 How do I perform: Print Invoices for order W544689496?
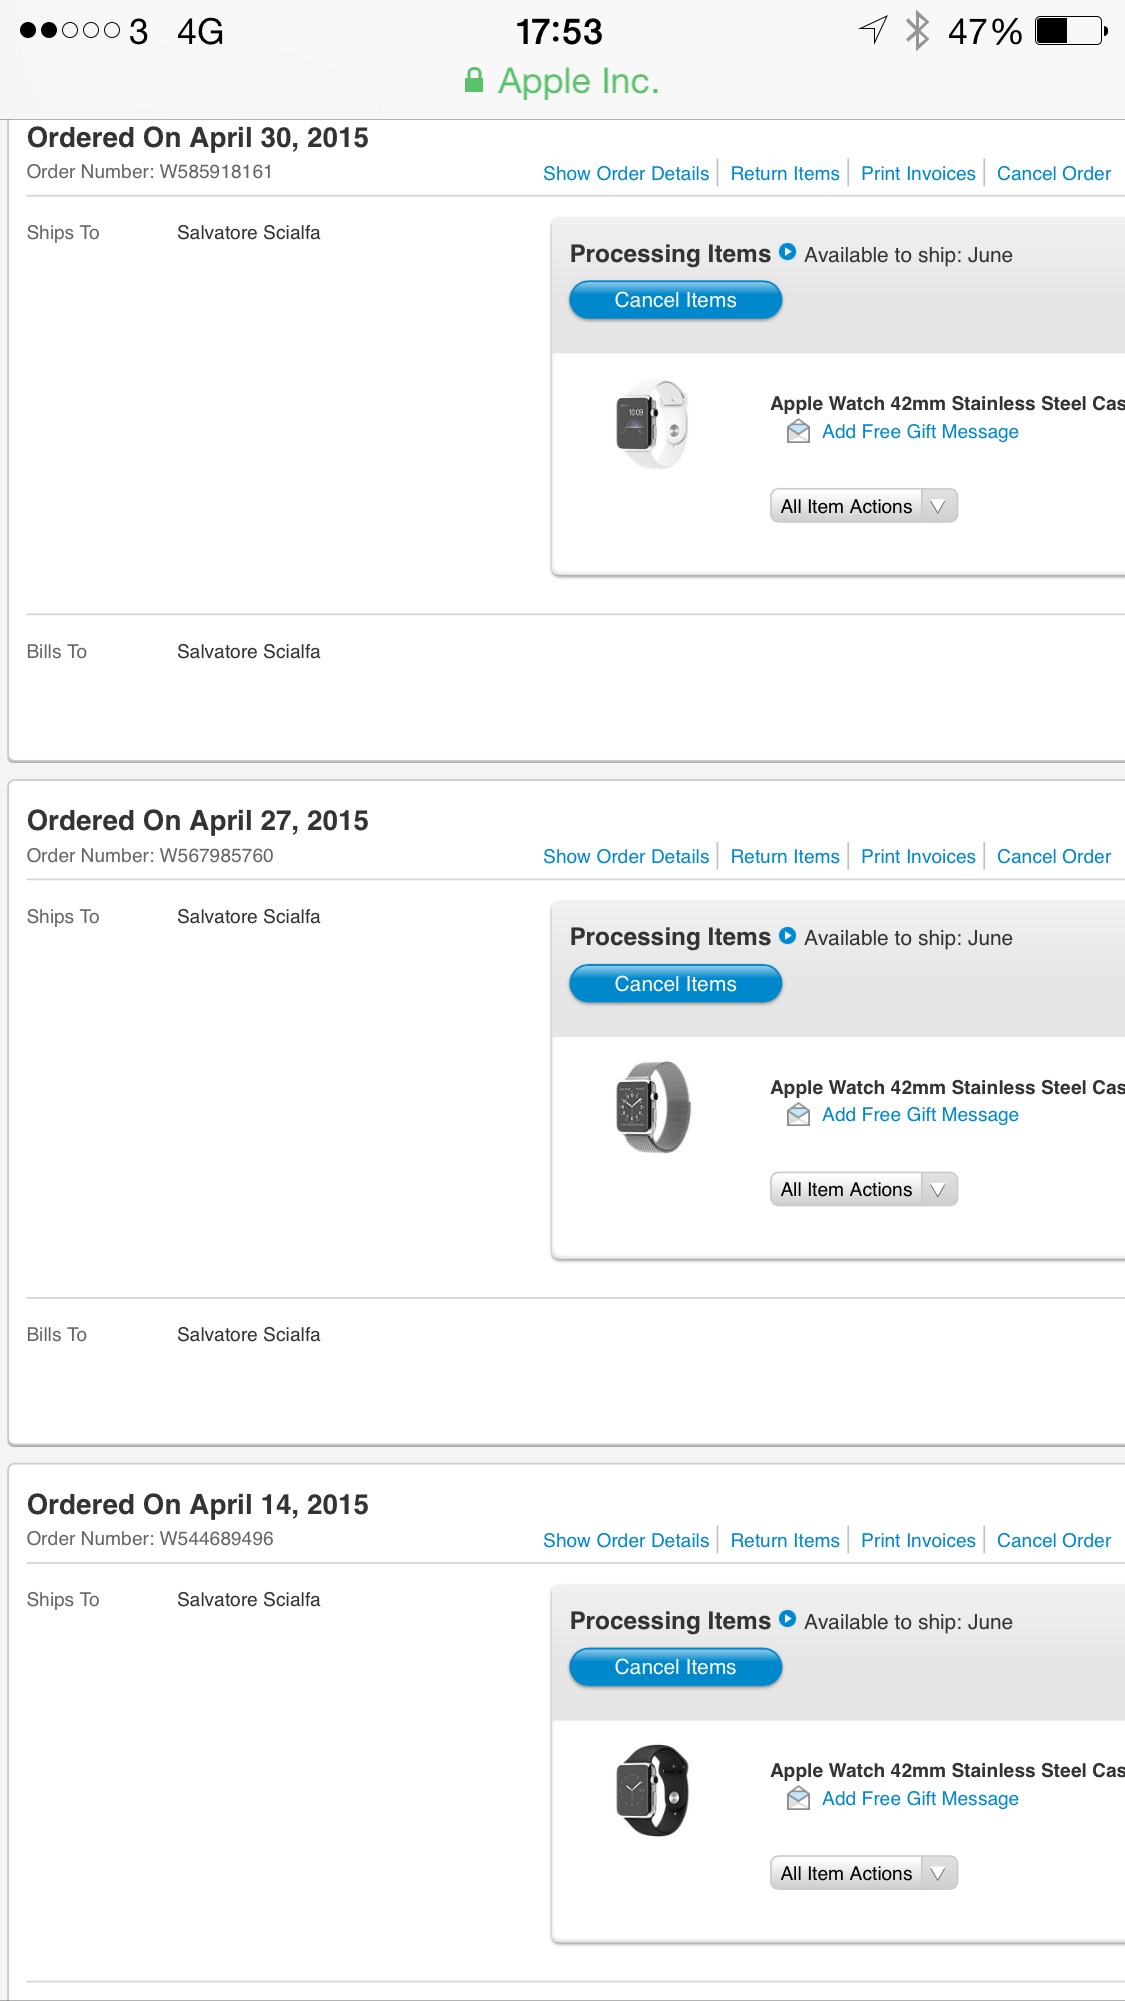coord(918,1540)
